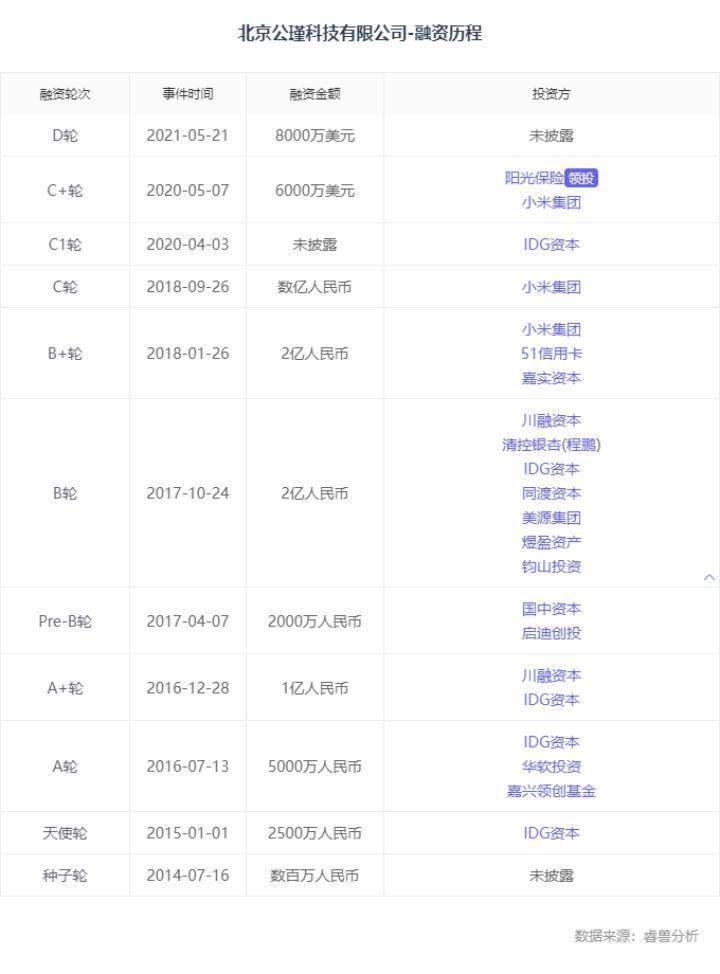Click the 融资轮次 column header
720x974 pixels.
pos(65,94)
